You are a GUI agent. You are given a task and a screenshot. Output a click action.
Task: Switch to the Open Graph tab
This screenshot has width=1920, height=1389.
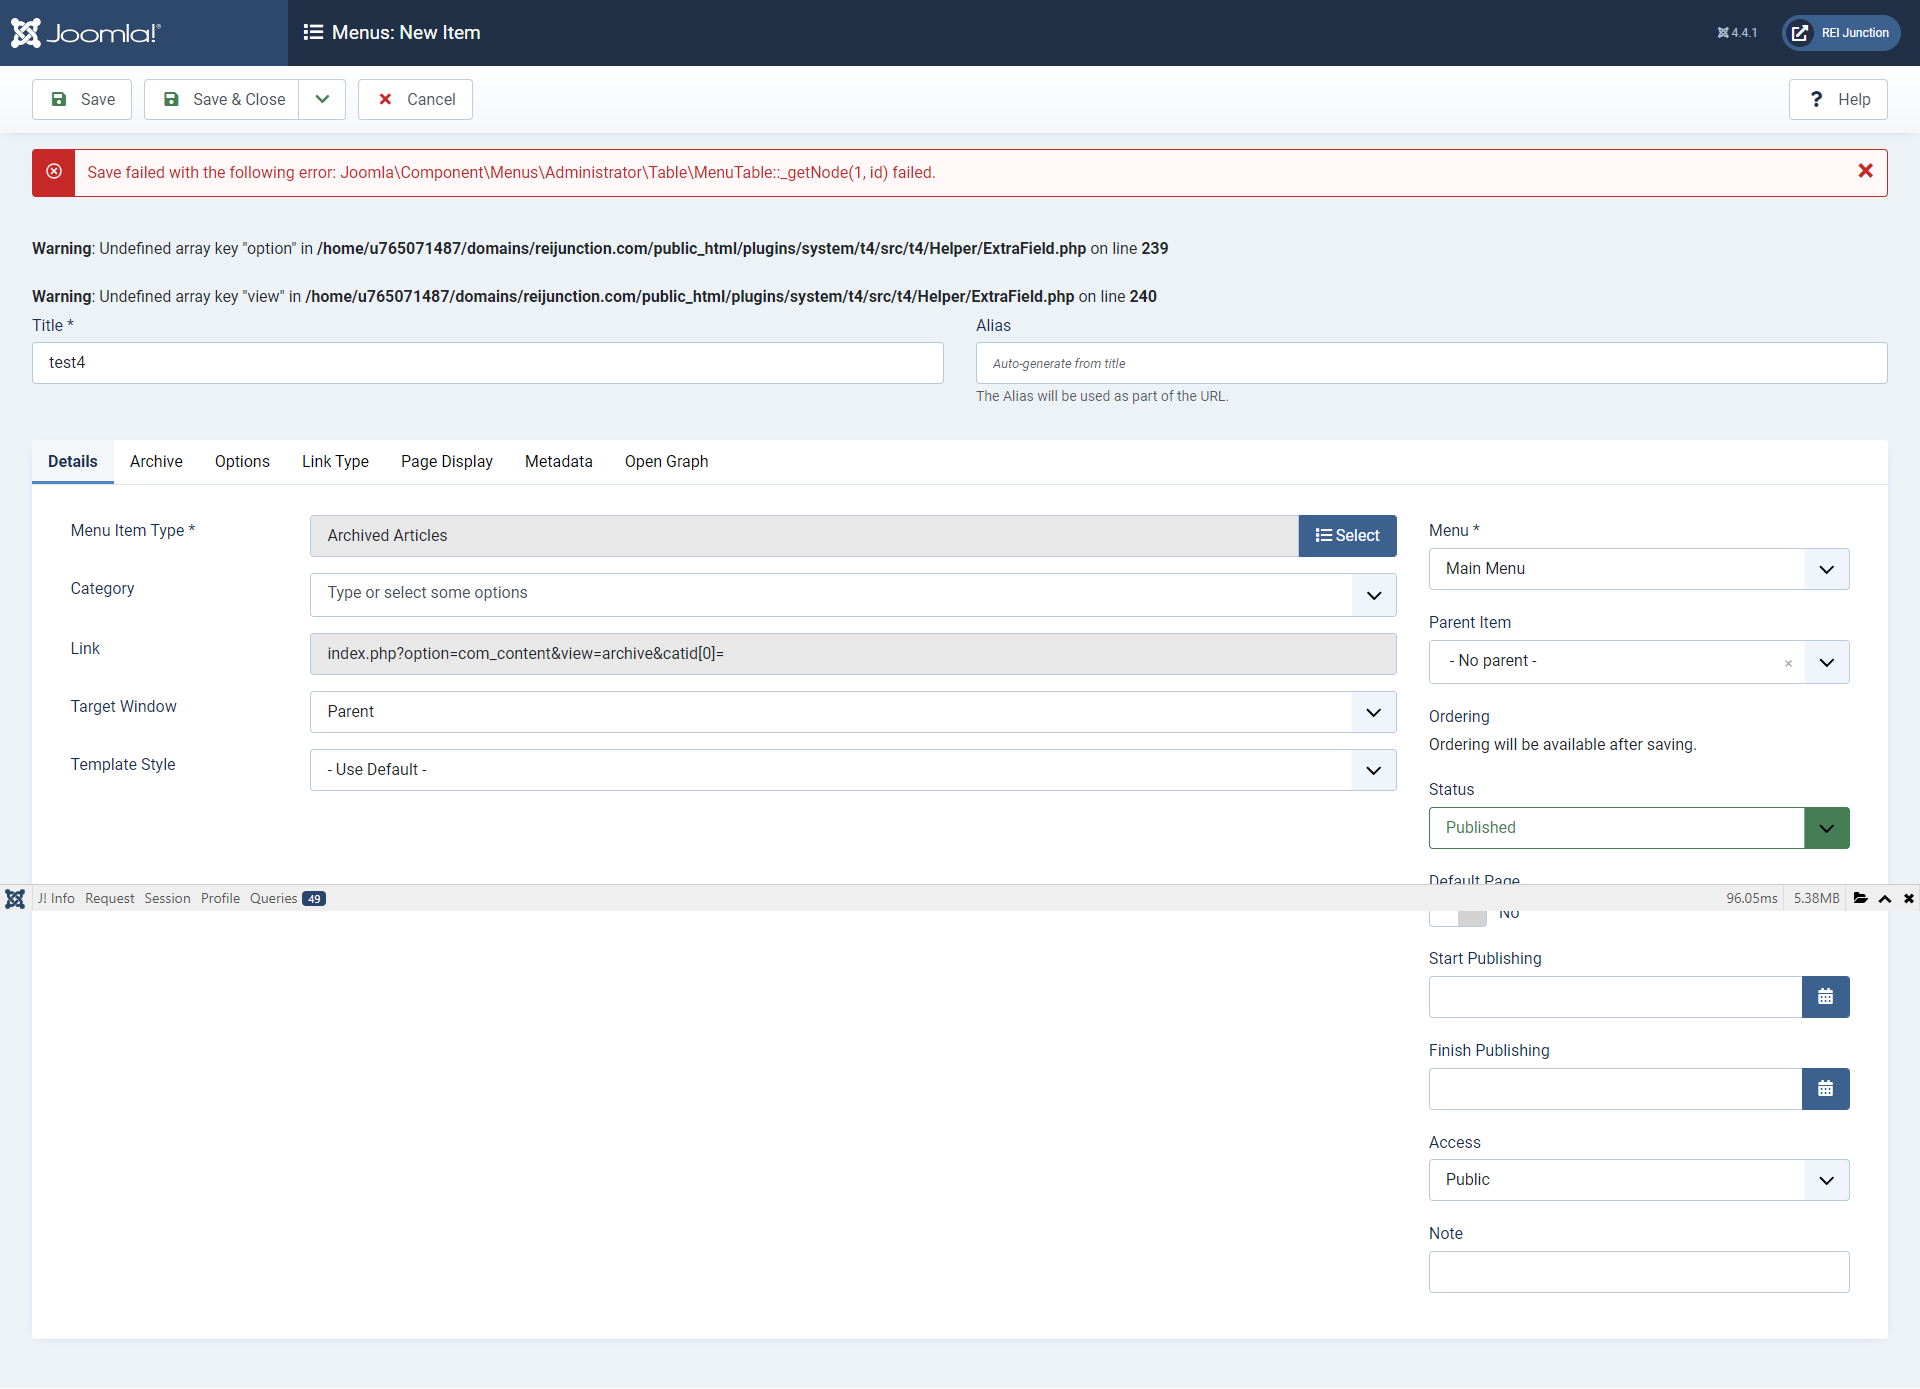pyautogui.click(x=666, y=462)
